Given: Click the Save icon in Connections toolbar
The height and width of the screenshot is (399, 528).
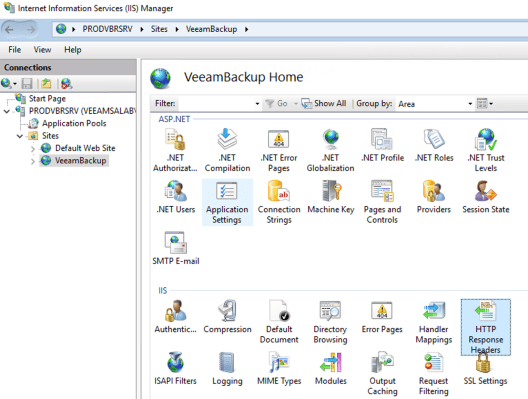Looking at the screenshot, I should coord(27,83).
